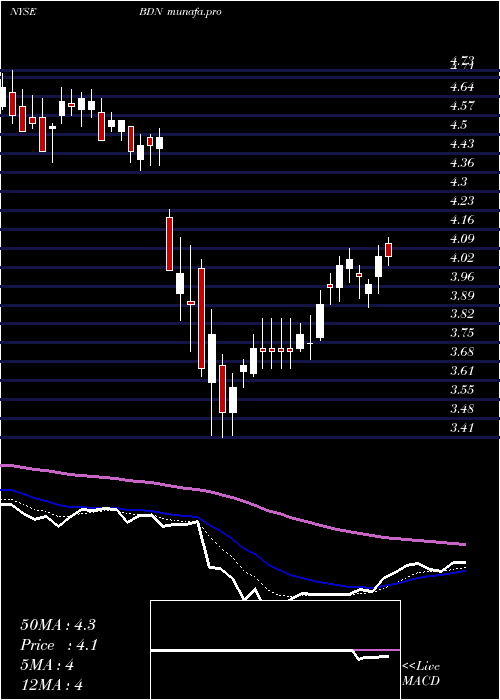Screen dimensions: 500x700
Task: Select the 3.41 price axis label
Action: click(x=462, y=428)
